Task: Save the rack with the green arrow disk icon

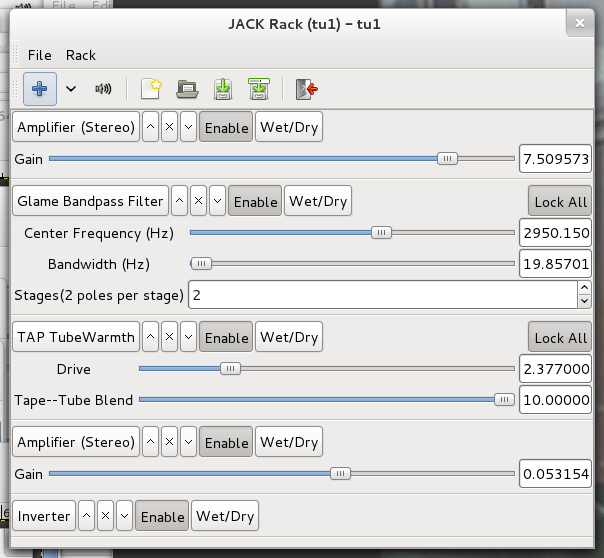Action: (223, 89)
